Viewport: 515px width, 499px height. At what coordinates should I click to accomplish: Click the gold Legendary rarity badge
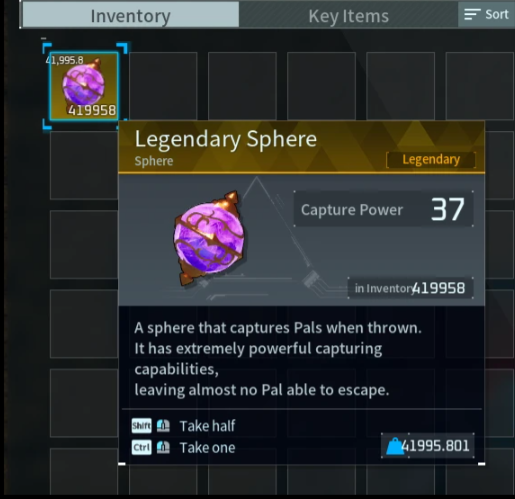[431, 160]
